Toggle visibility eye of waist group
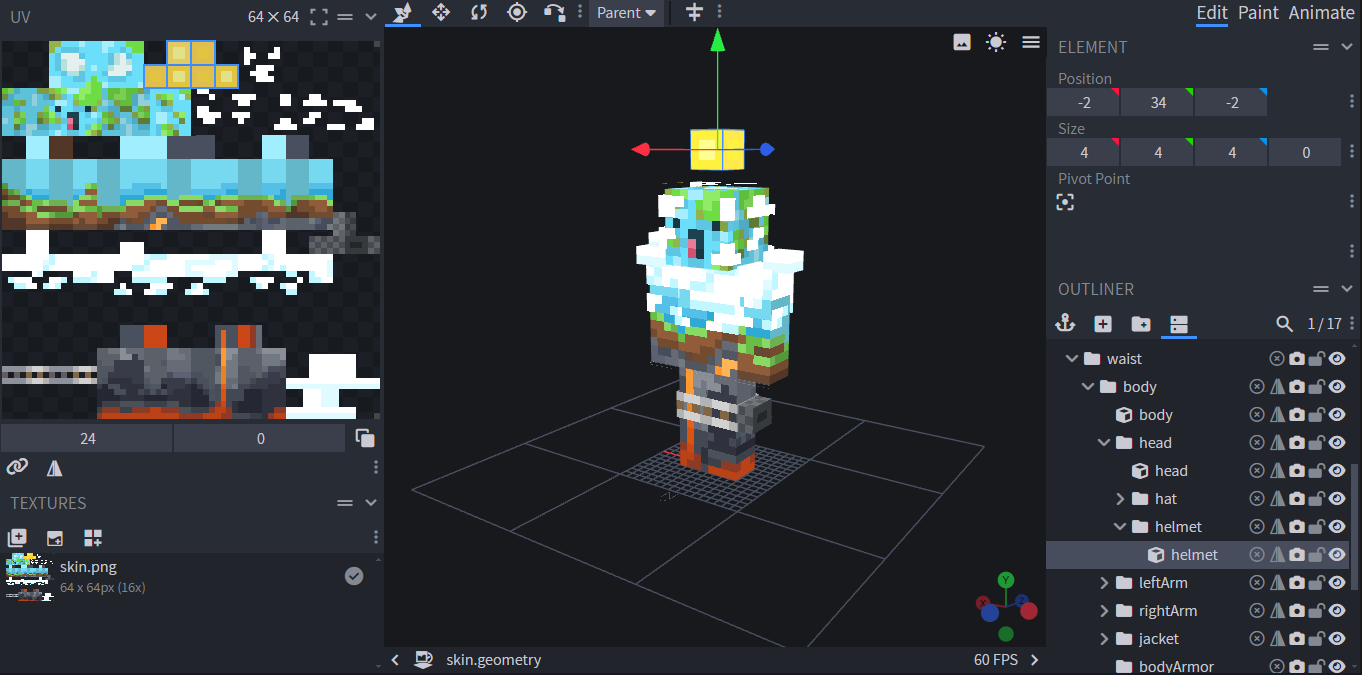1362x675 pixels. [x=1337, y=359]
